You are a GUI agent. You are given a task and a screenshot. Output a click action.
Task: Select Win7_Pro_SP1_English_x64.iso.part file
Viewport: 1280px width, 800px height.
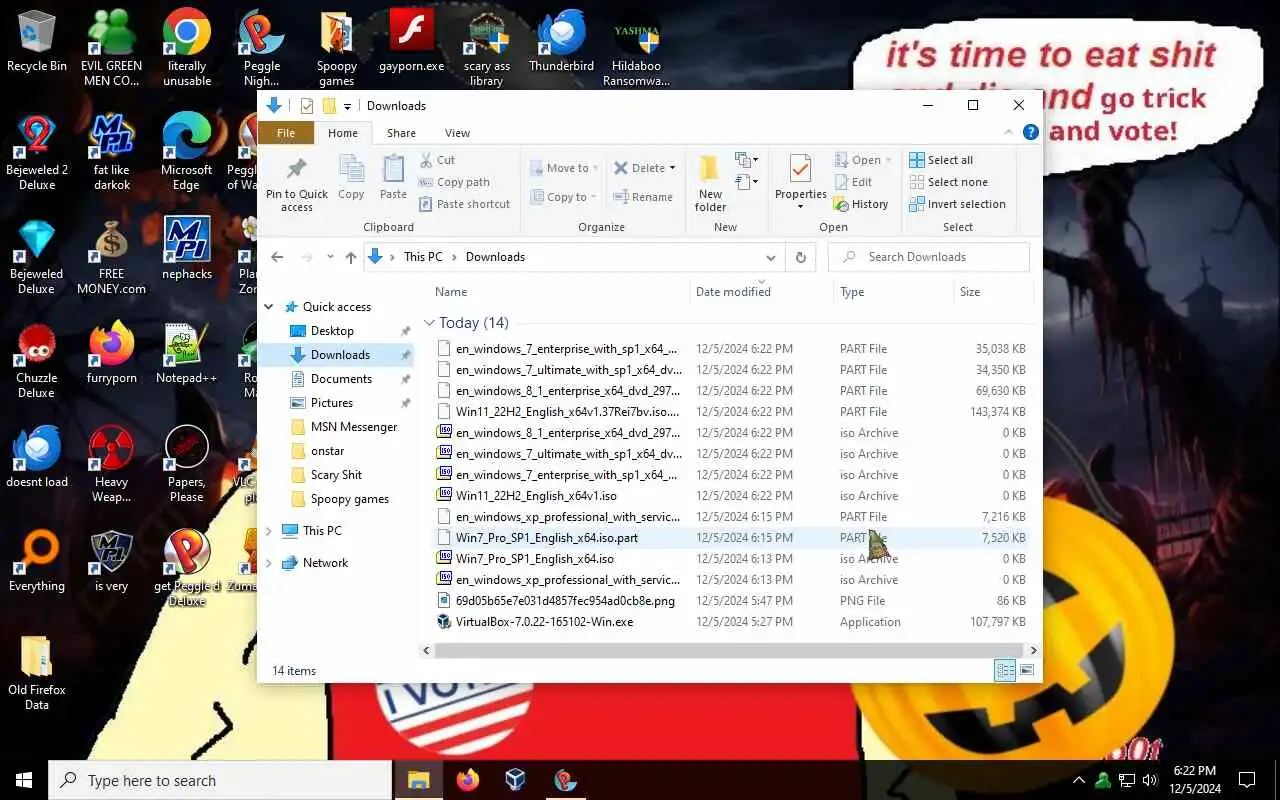pos(546,538)
